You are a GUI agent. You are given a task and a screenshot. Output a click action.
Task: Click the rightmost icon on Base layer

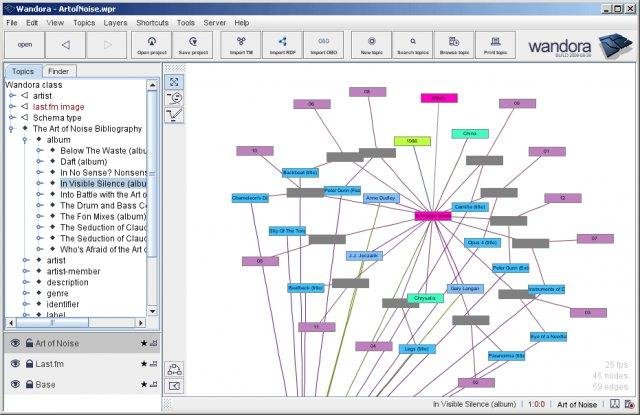153,384
